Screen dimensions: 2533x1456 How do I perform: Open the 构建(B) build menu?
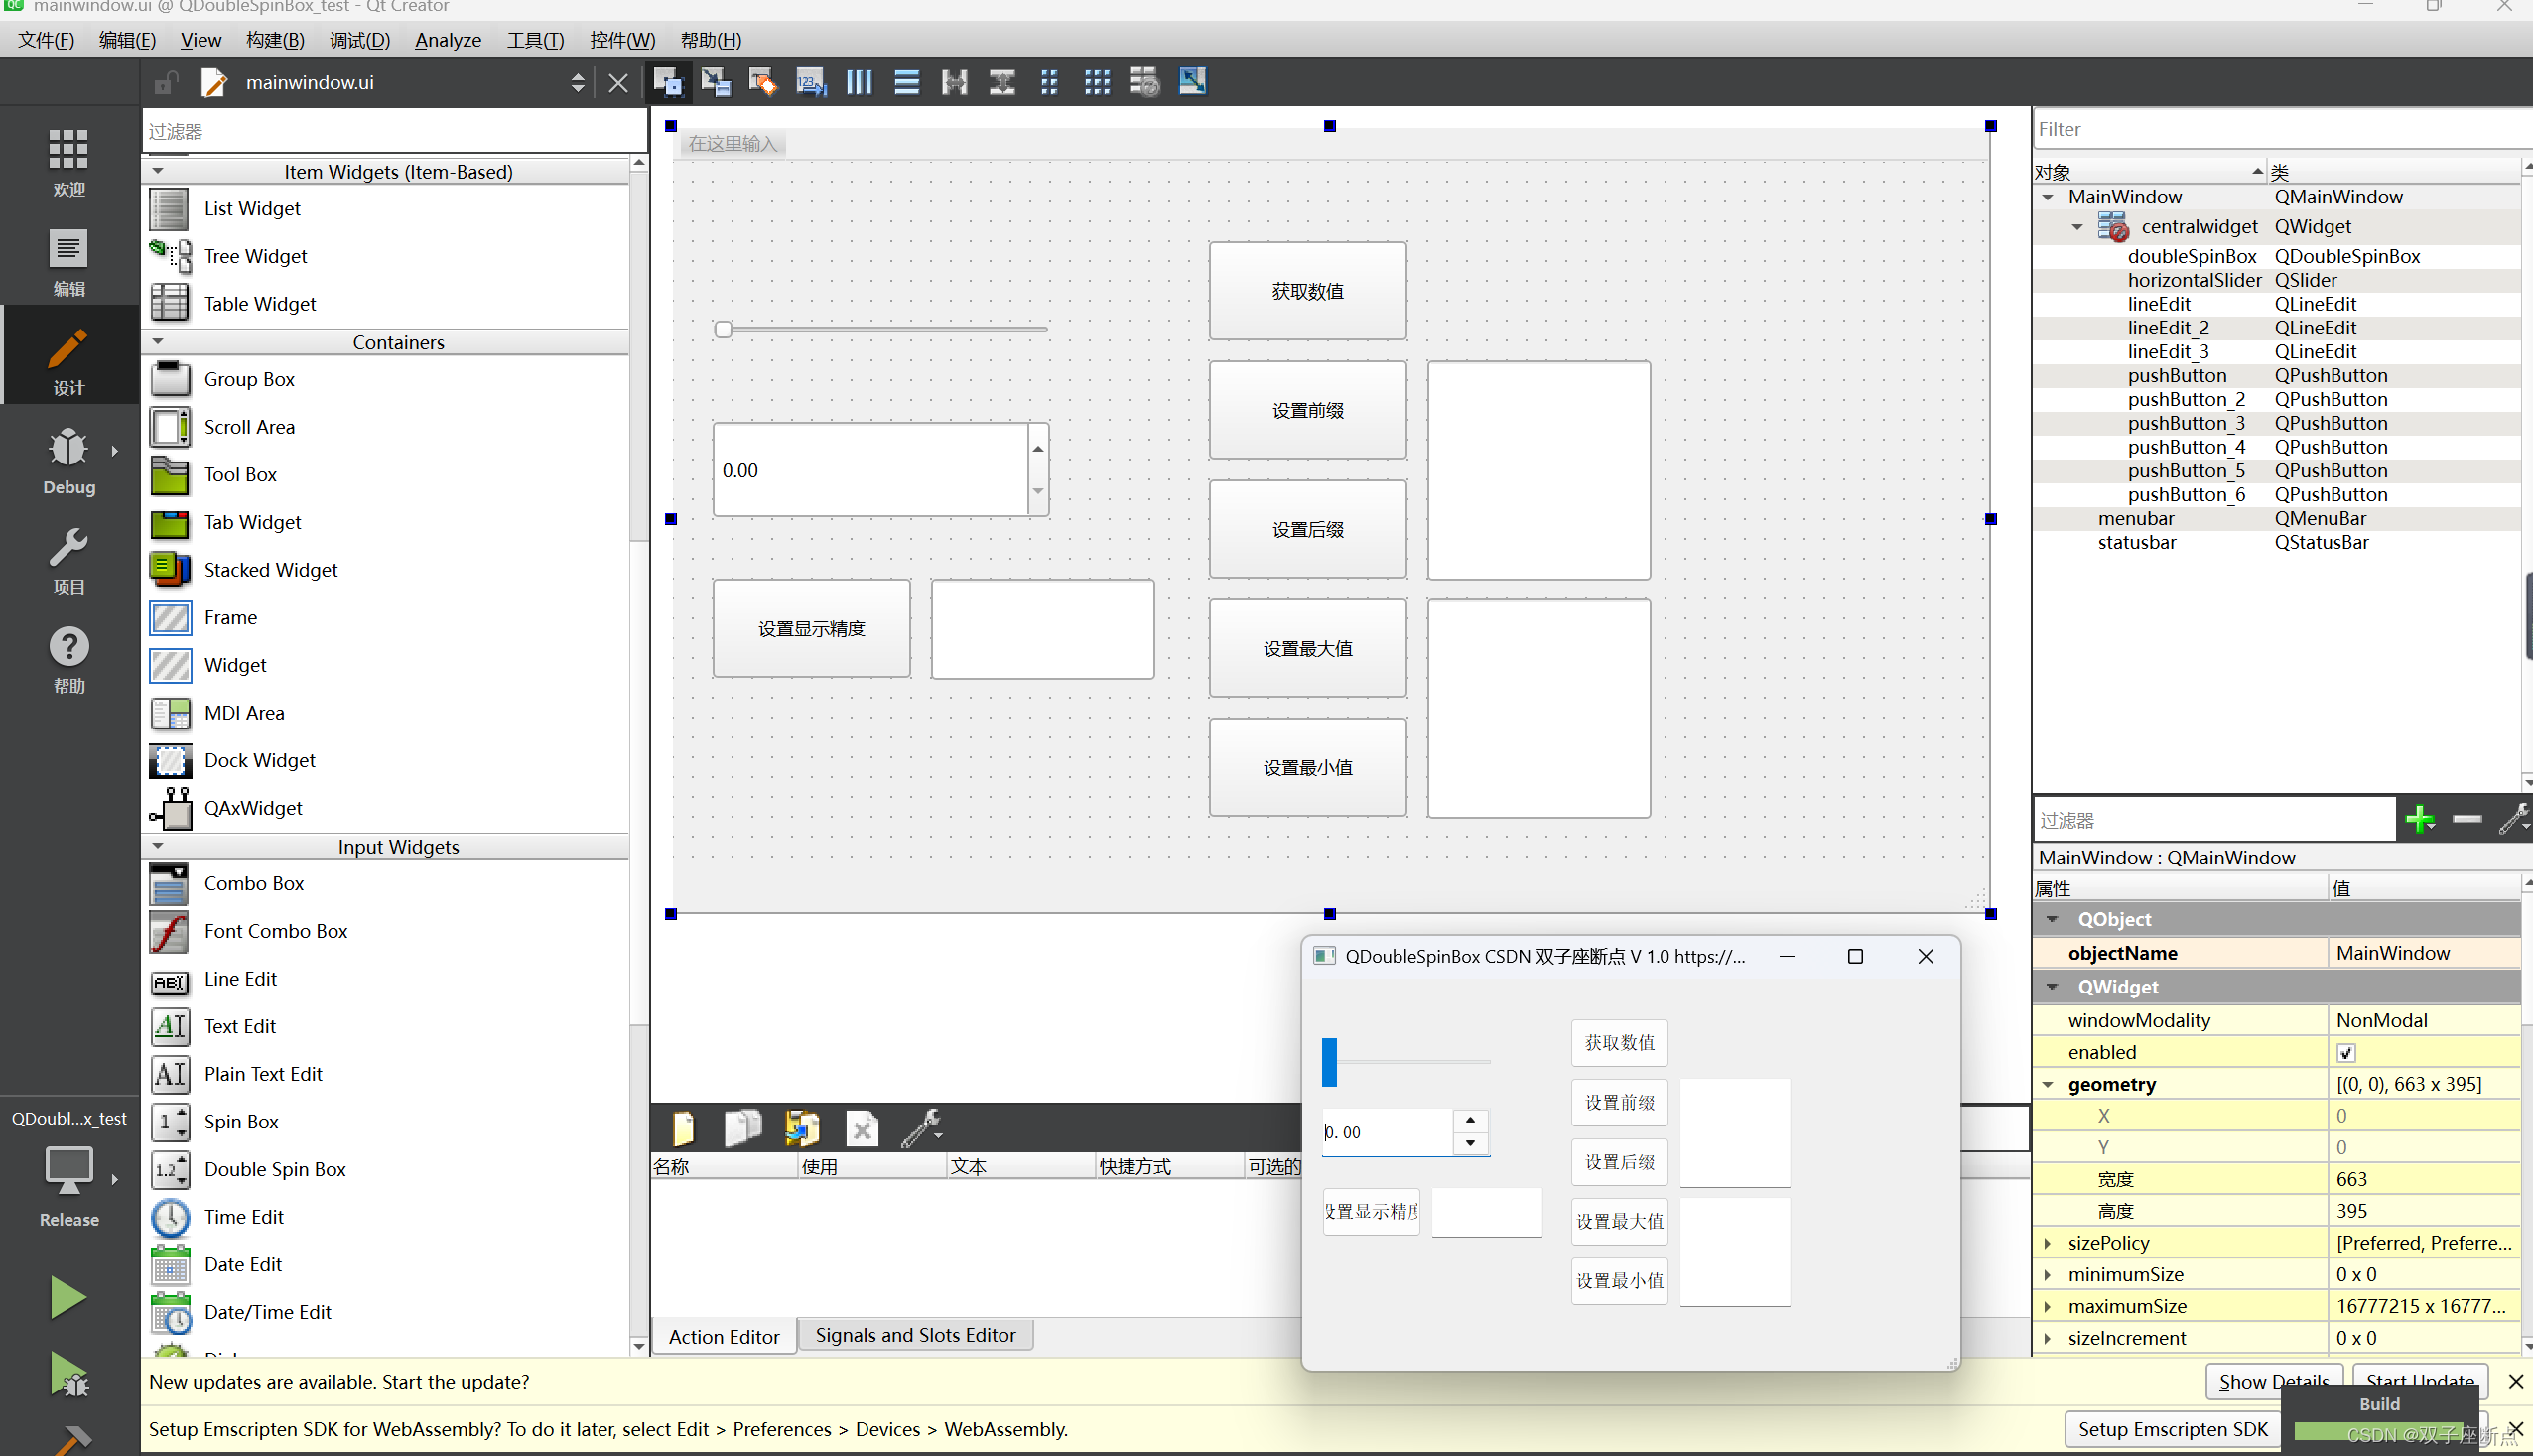click(274, 40)
